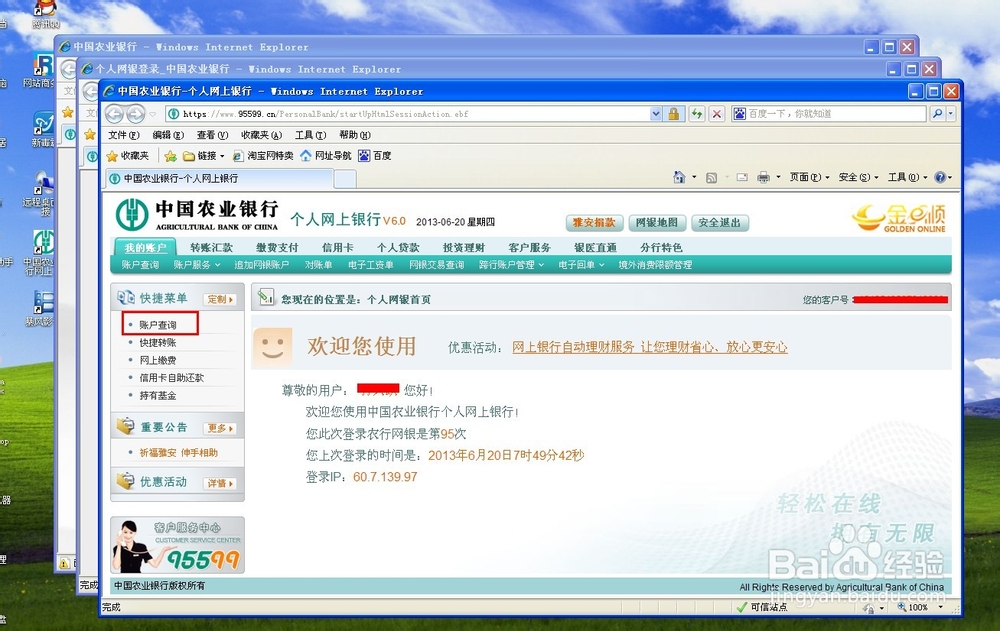1000x631 pixels.
Task: Click the 网银地图 button
Action: pyautogui.click(x=657, y=223)
